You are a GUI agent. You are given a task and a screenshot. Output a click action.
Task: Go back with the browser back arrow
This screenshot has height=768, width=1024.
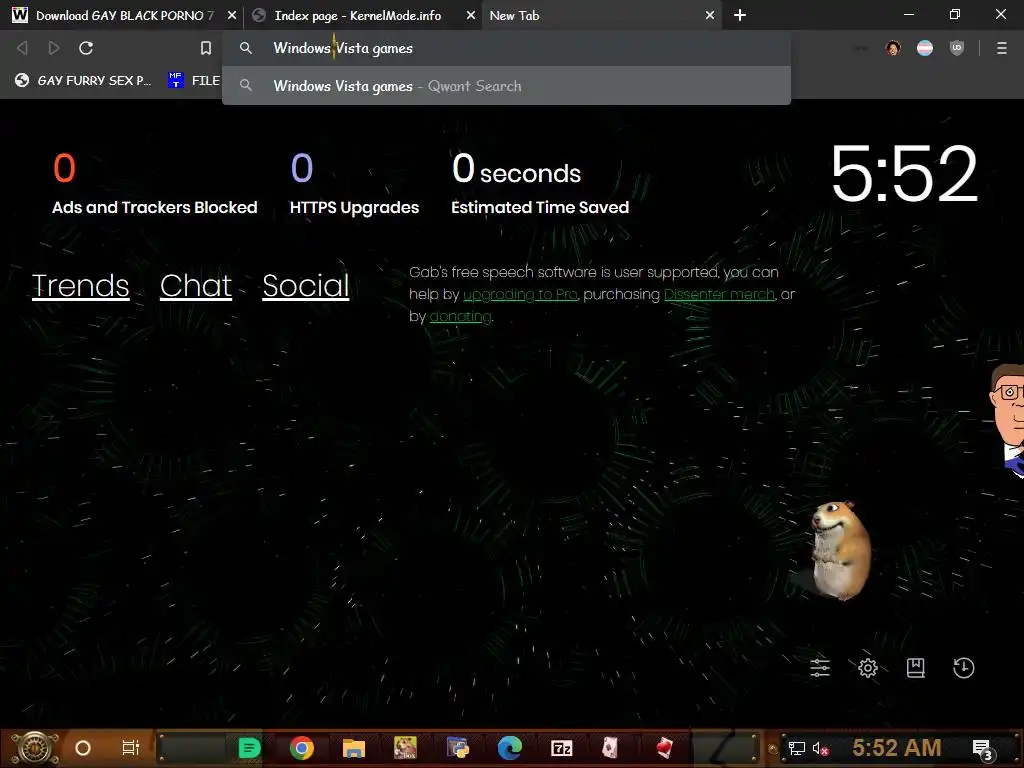(x=22, y=48)
